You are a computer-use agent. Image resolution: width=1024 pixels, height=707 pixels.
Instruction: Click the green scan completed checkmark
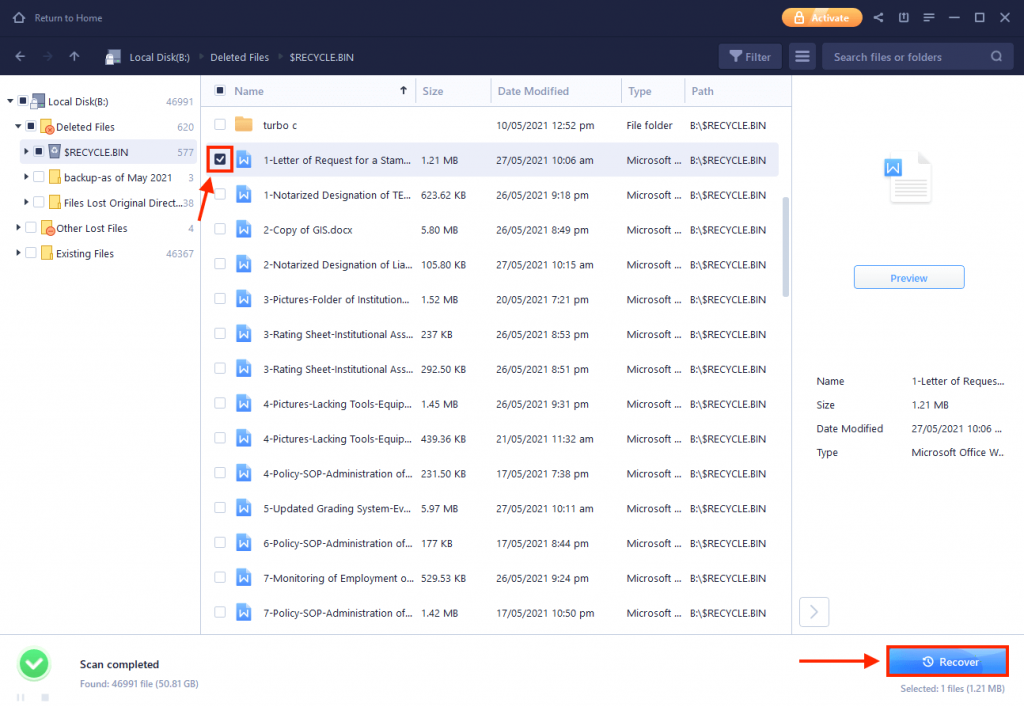(33, 664)
